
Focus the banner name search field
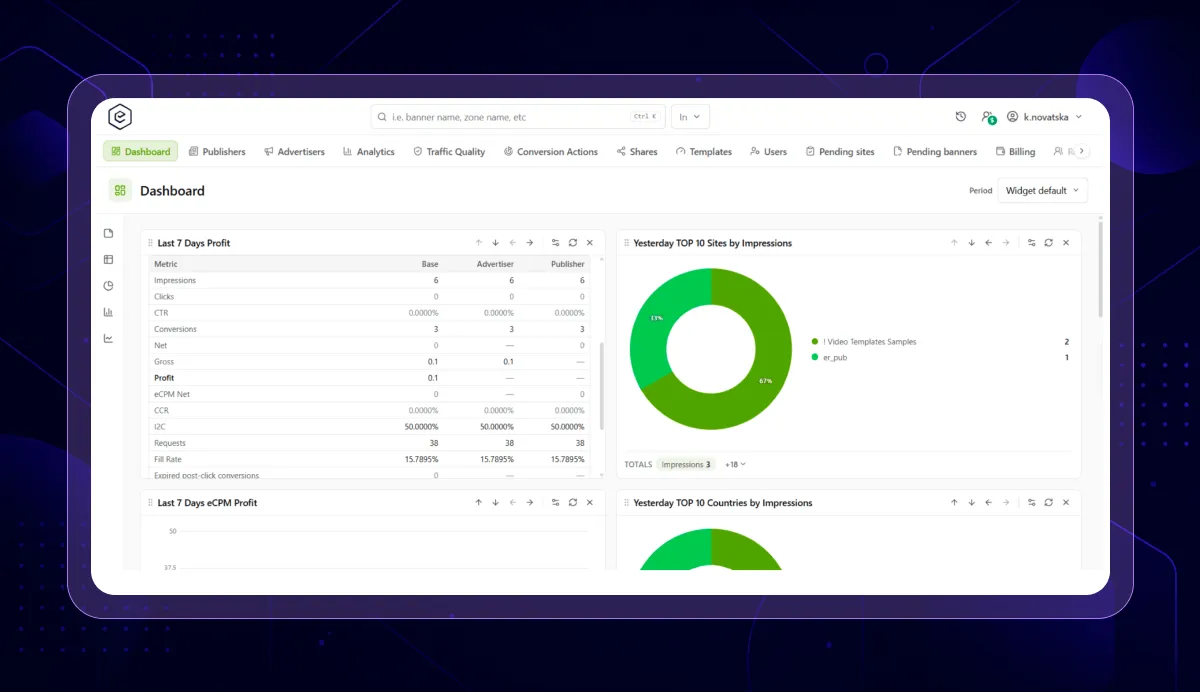click(x=518, y=117)
